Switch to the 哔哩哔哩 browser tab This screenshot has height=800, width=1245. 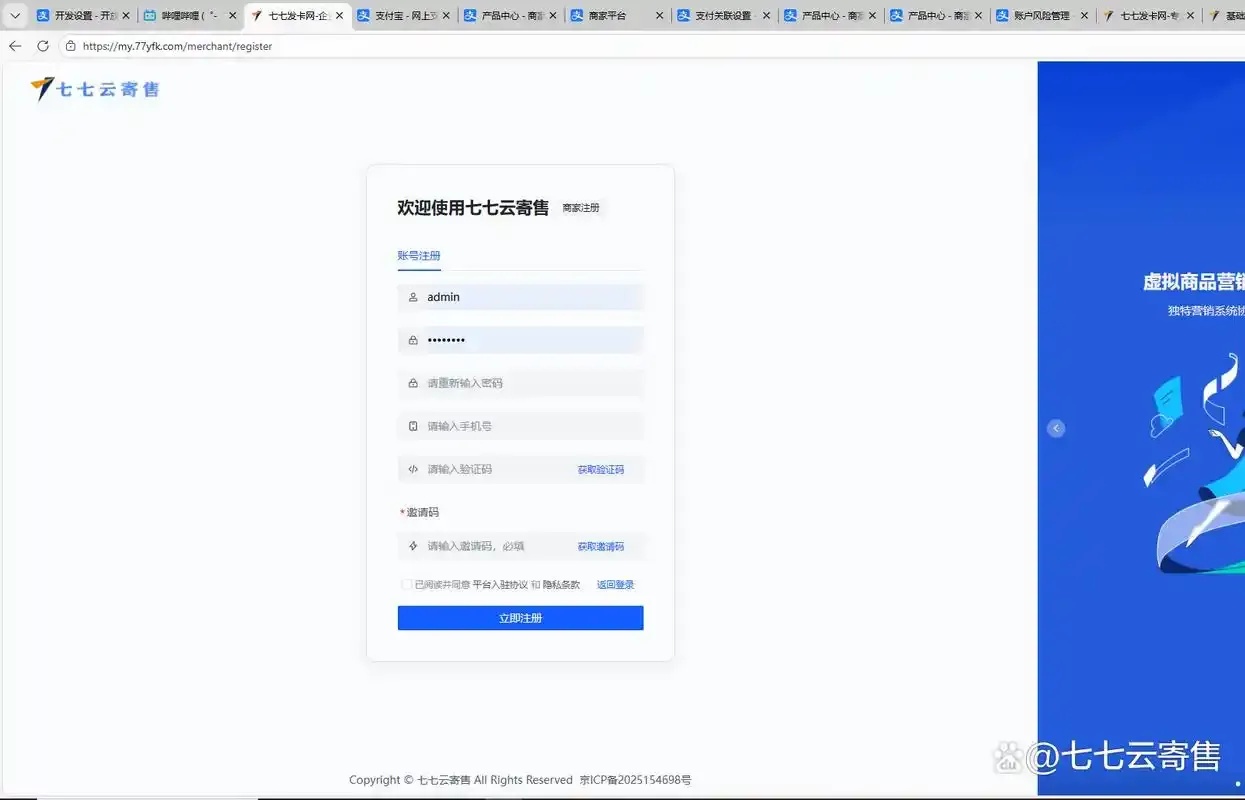190,16
